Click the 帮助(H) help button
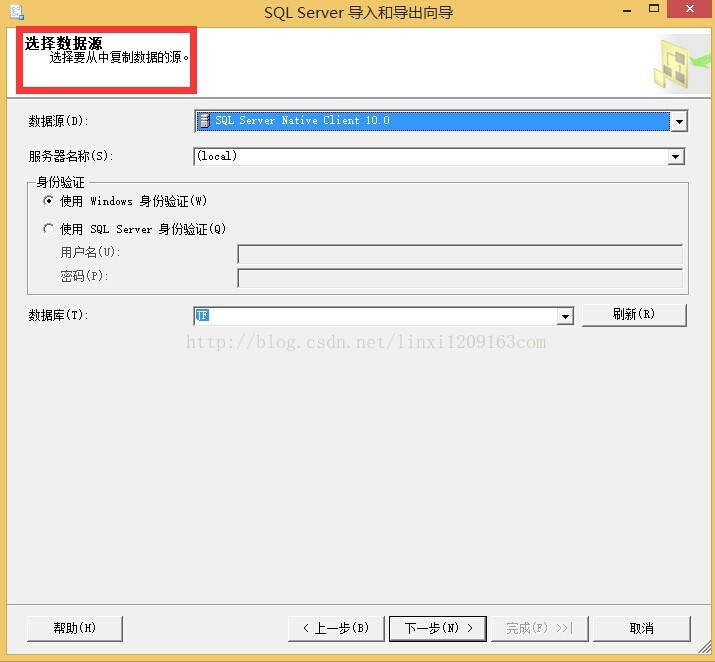Viewport: 715px width, 662px height. coord(75,628)
